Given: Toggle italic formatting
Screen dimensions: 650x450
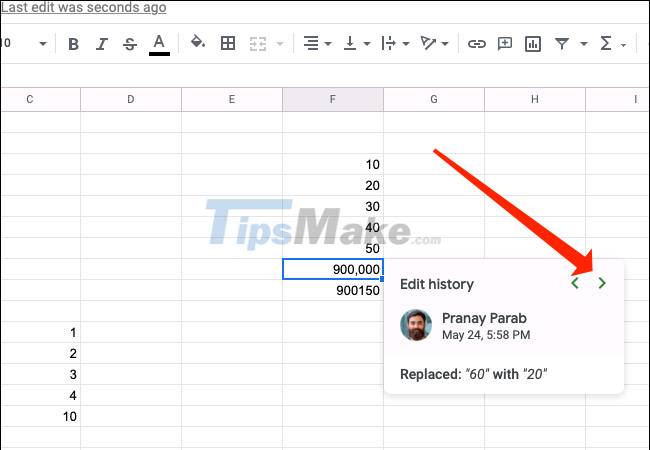Looking at the screenshot, I should (x=102, y=44).
